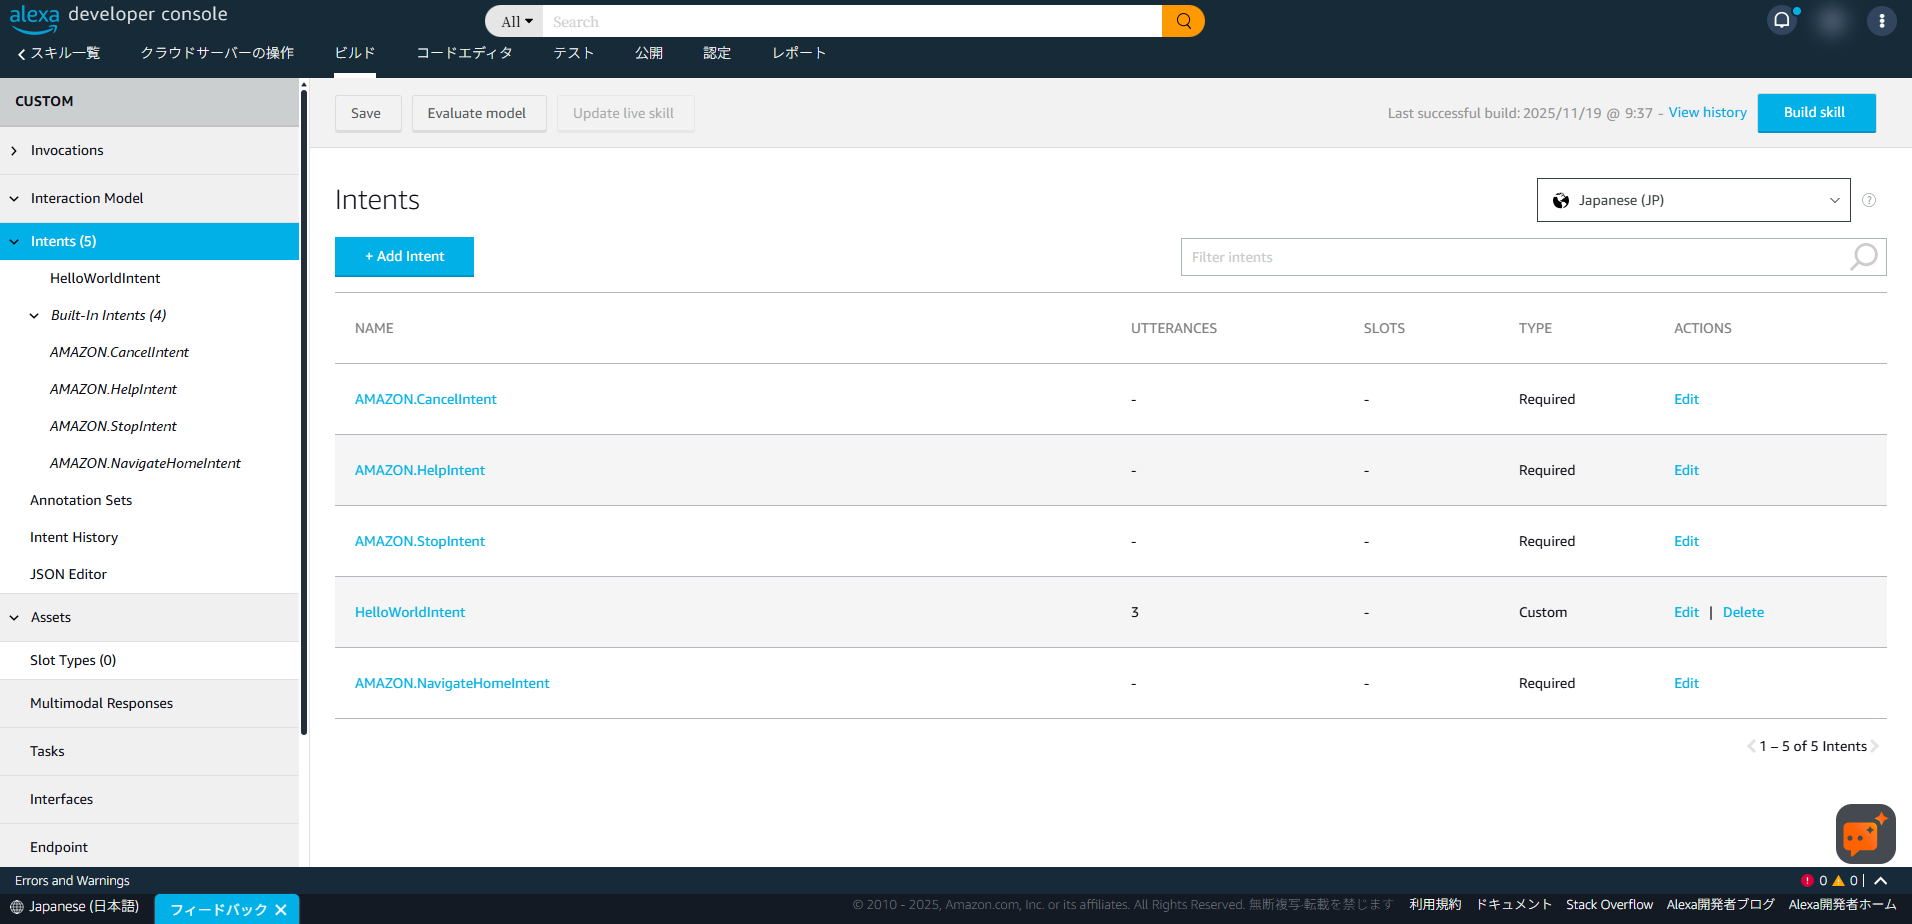Viewport: 1912px width, 924px height.
Task: Click the + Add Intent button
Action: 404,257
